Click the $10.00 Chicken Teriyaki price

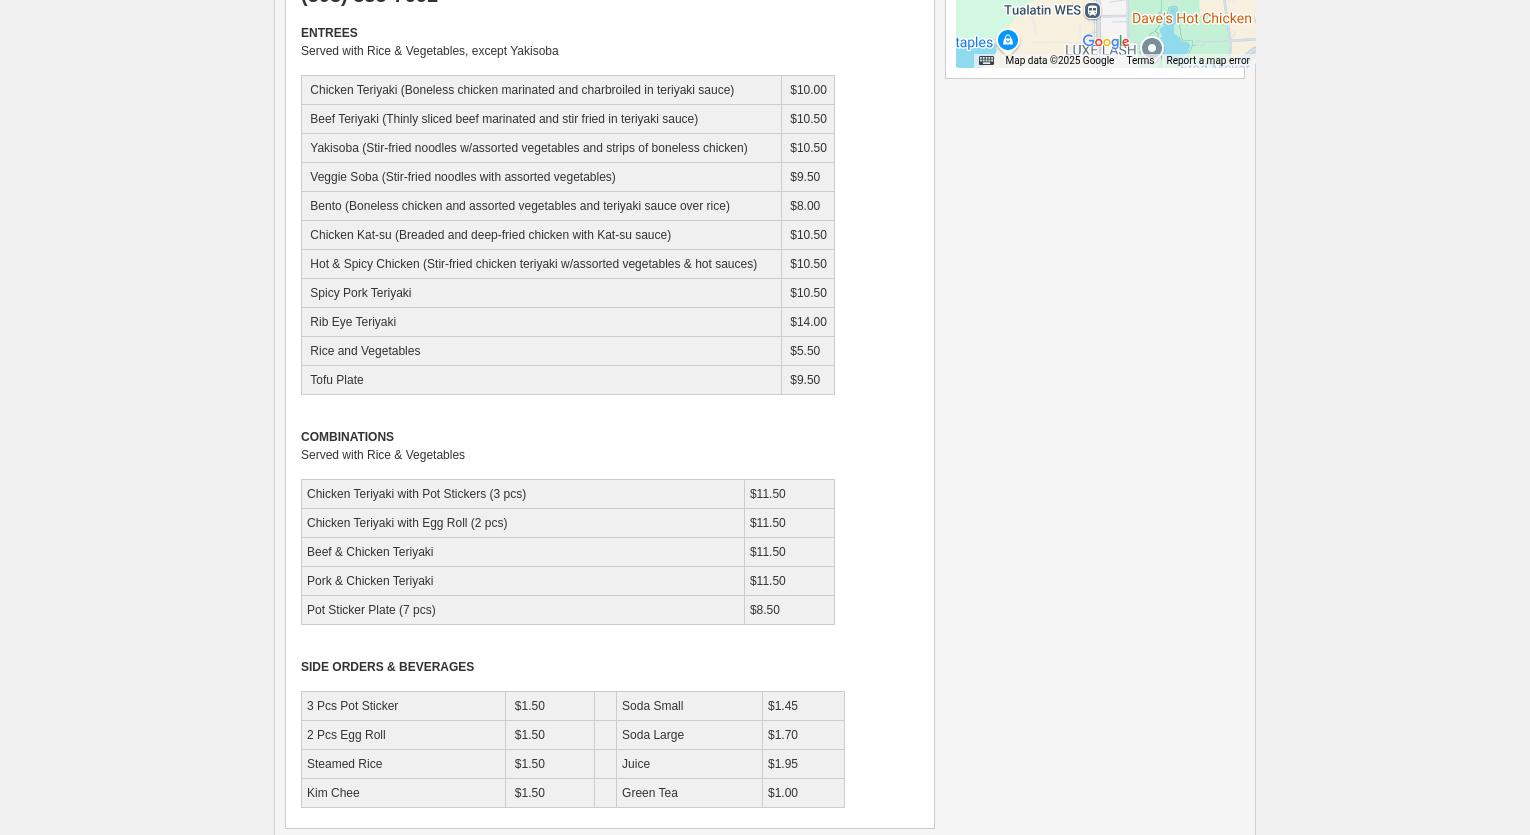808,90
